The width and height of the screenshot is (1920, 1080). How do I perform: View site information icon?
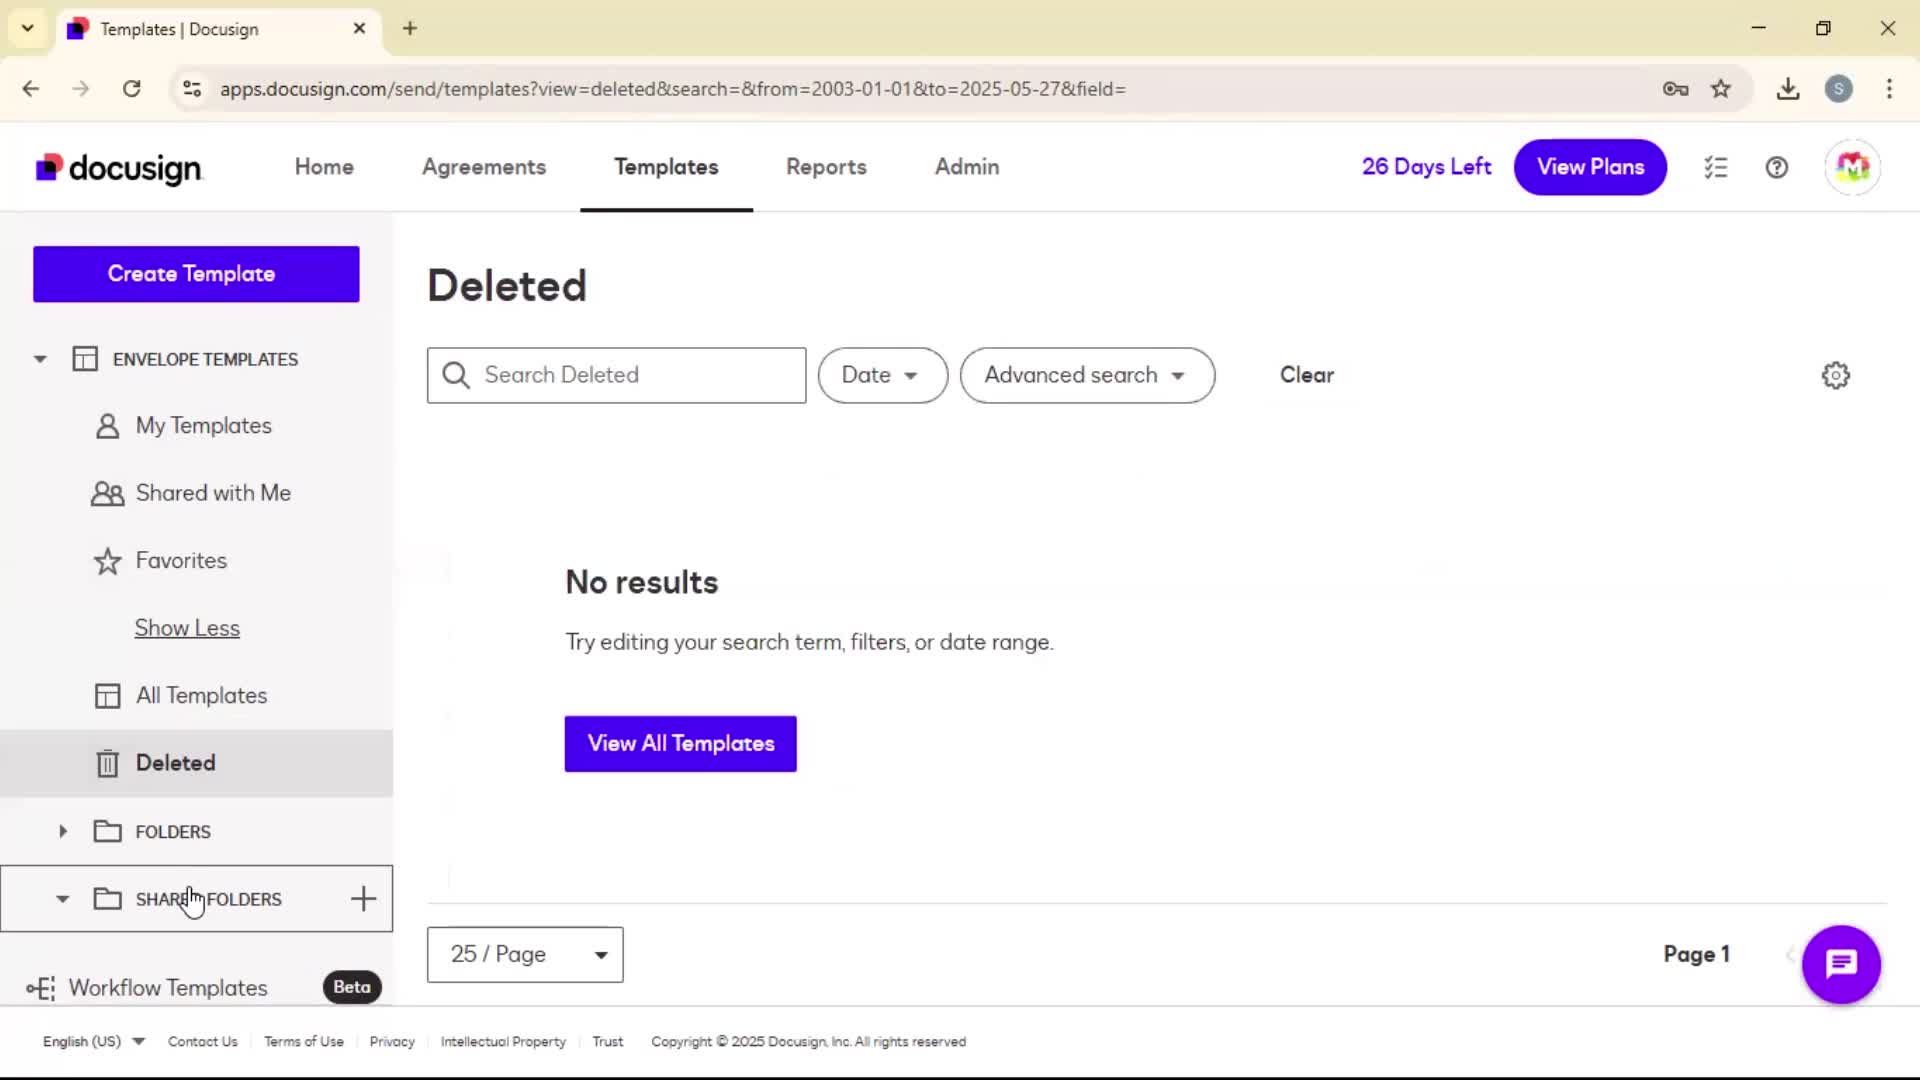click(x=192, y=89)
